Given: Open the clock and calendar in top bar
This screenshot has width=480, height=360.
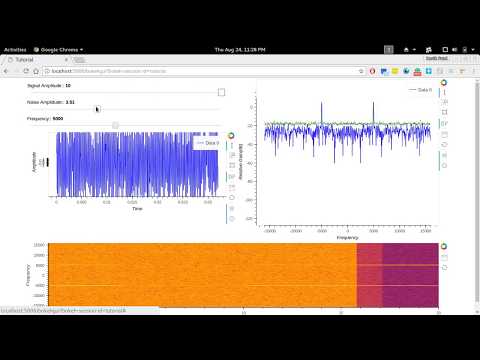Looking at the screenshot, I should (240, 50).
